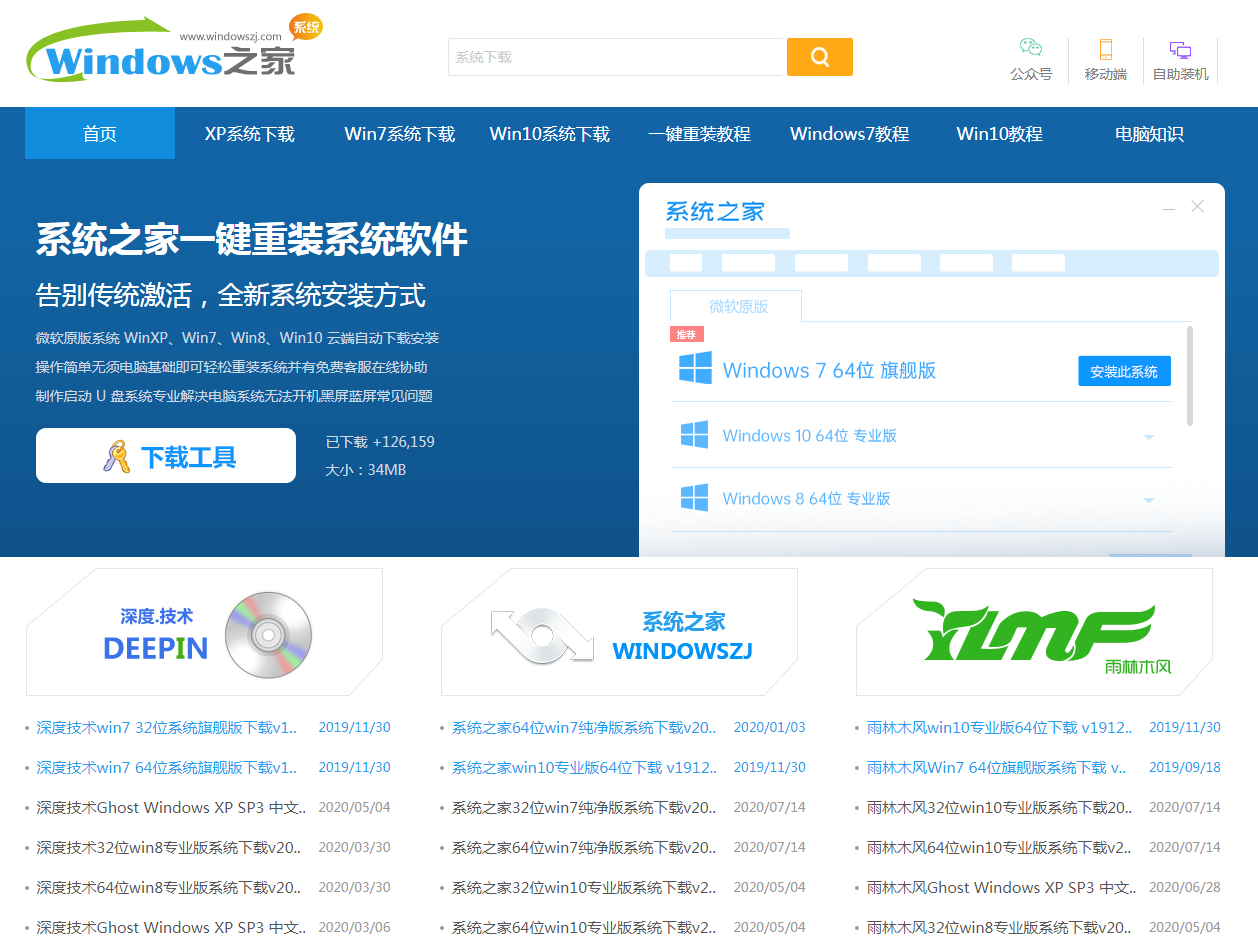
Task: Click the orange search magnifier button
Action: pyautogui.click(x=819, y=57)
